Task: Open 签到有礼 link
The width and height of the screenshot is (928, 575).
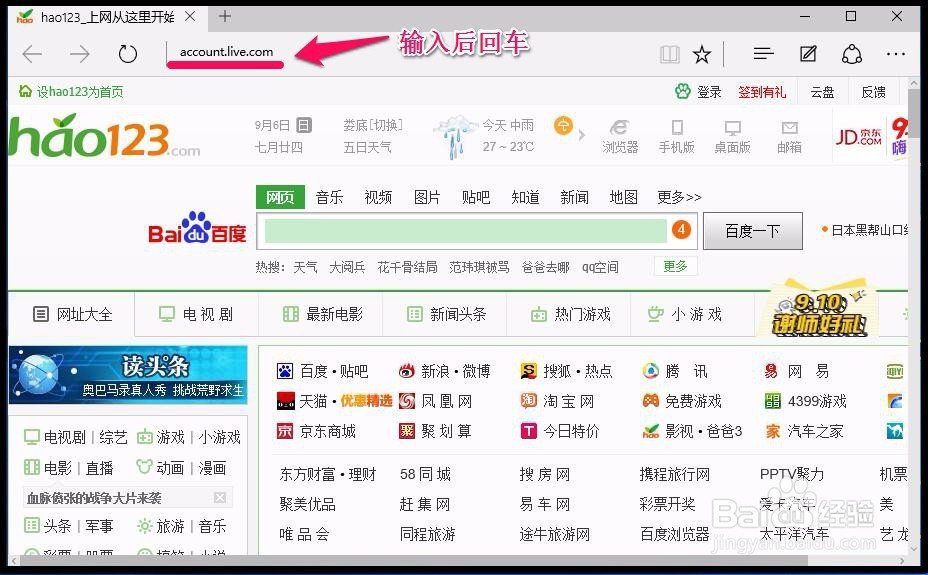Action: 762,92
